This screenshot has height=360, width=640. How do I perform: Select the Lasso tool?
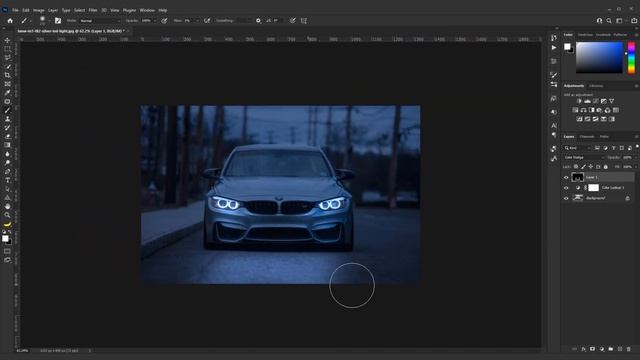pyautogui.click(x=7, y=58)
